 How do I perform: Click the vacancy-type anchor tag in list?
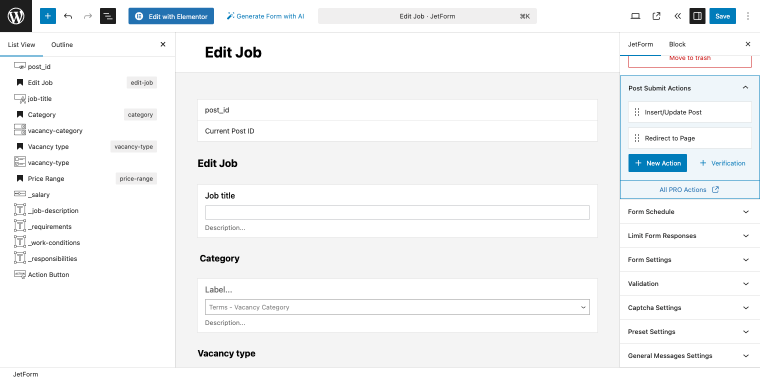pyautogui.click(x=133, y=146)
